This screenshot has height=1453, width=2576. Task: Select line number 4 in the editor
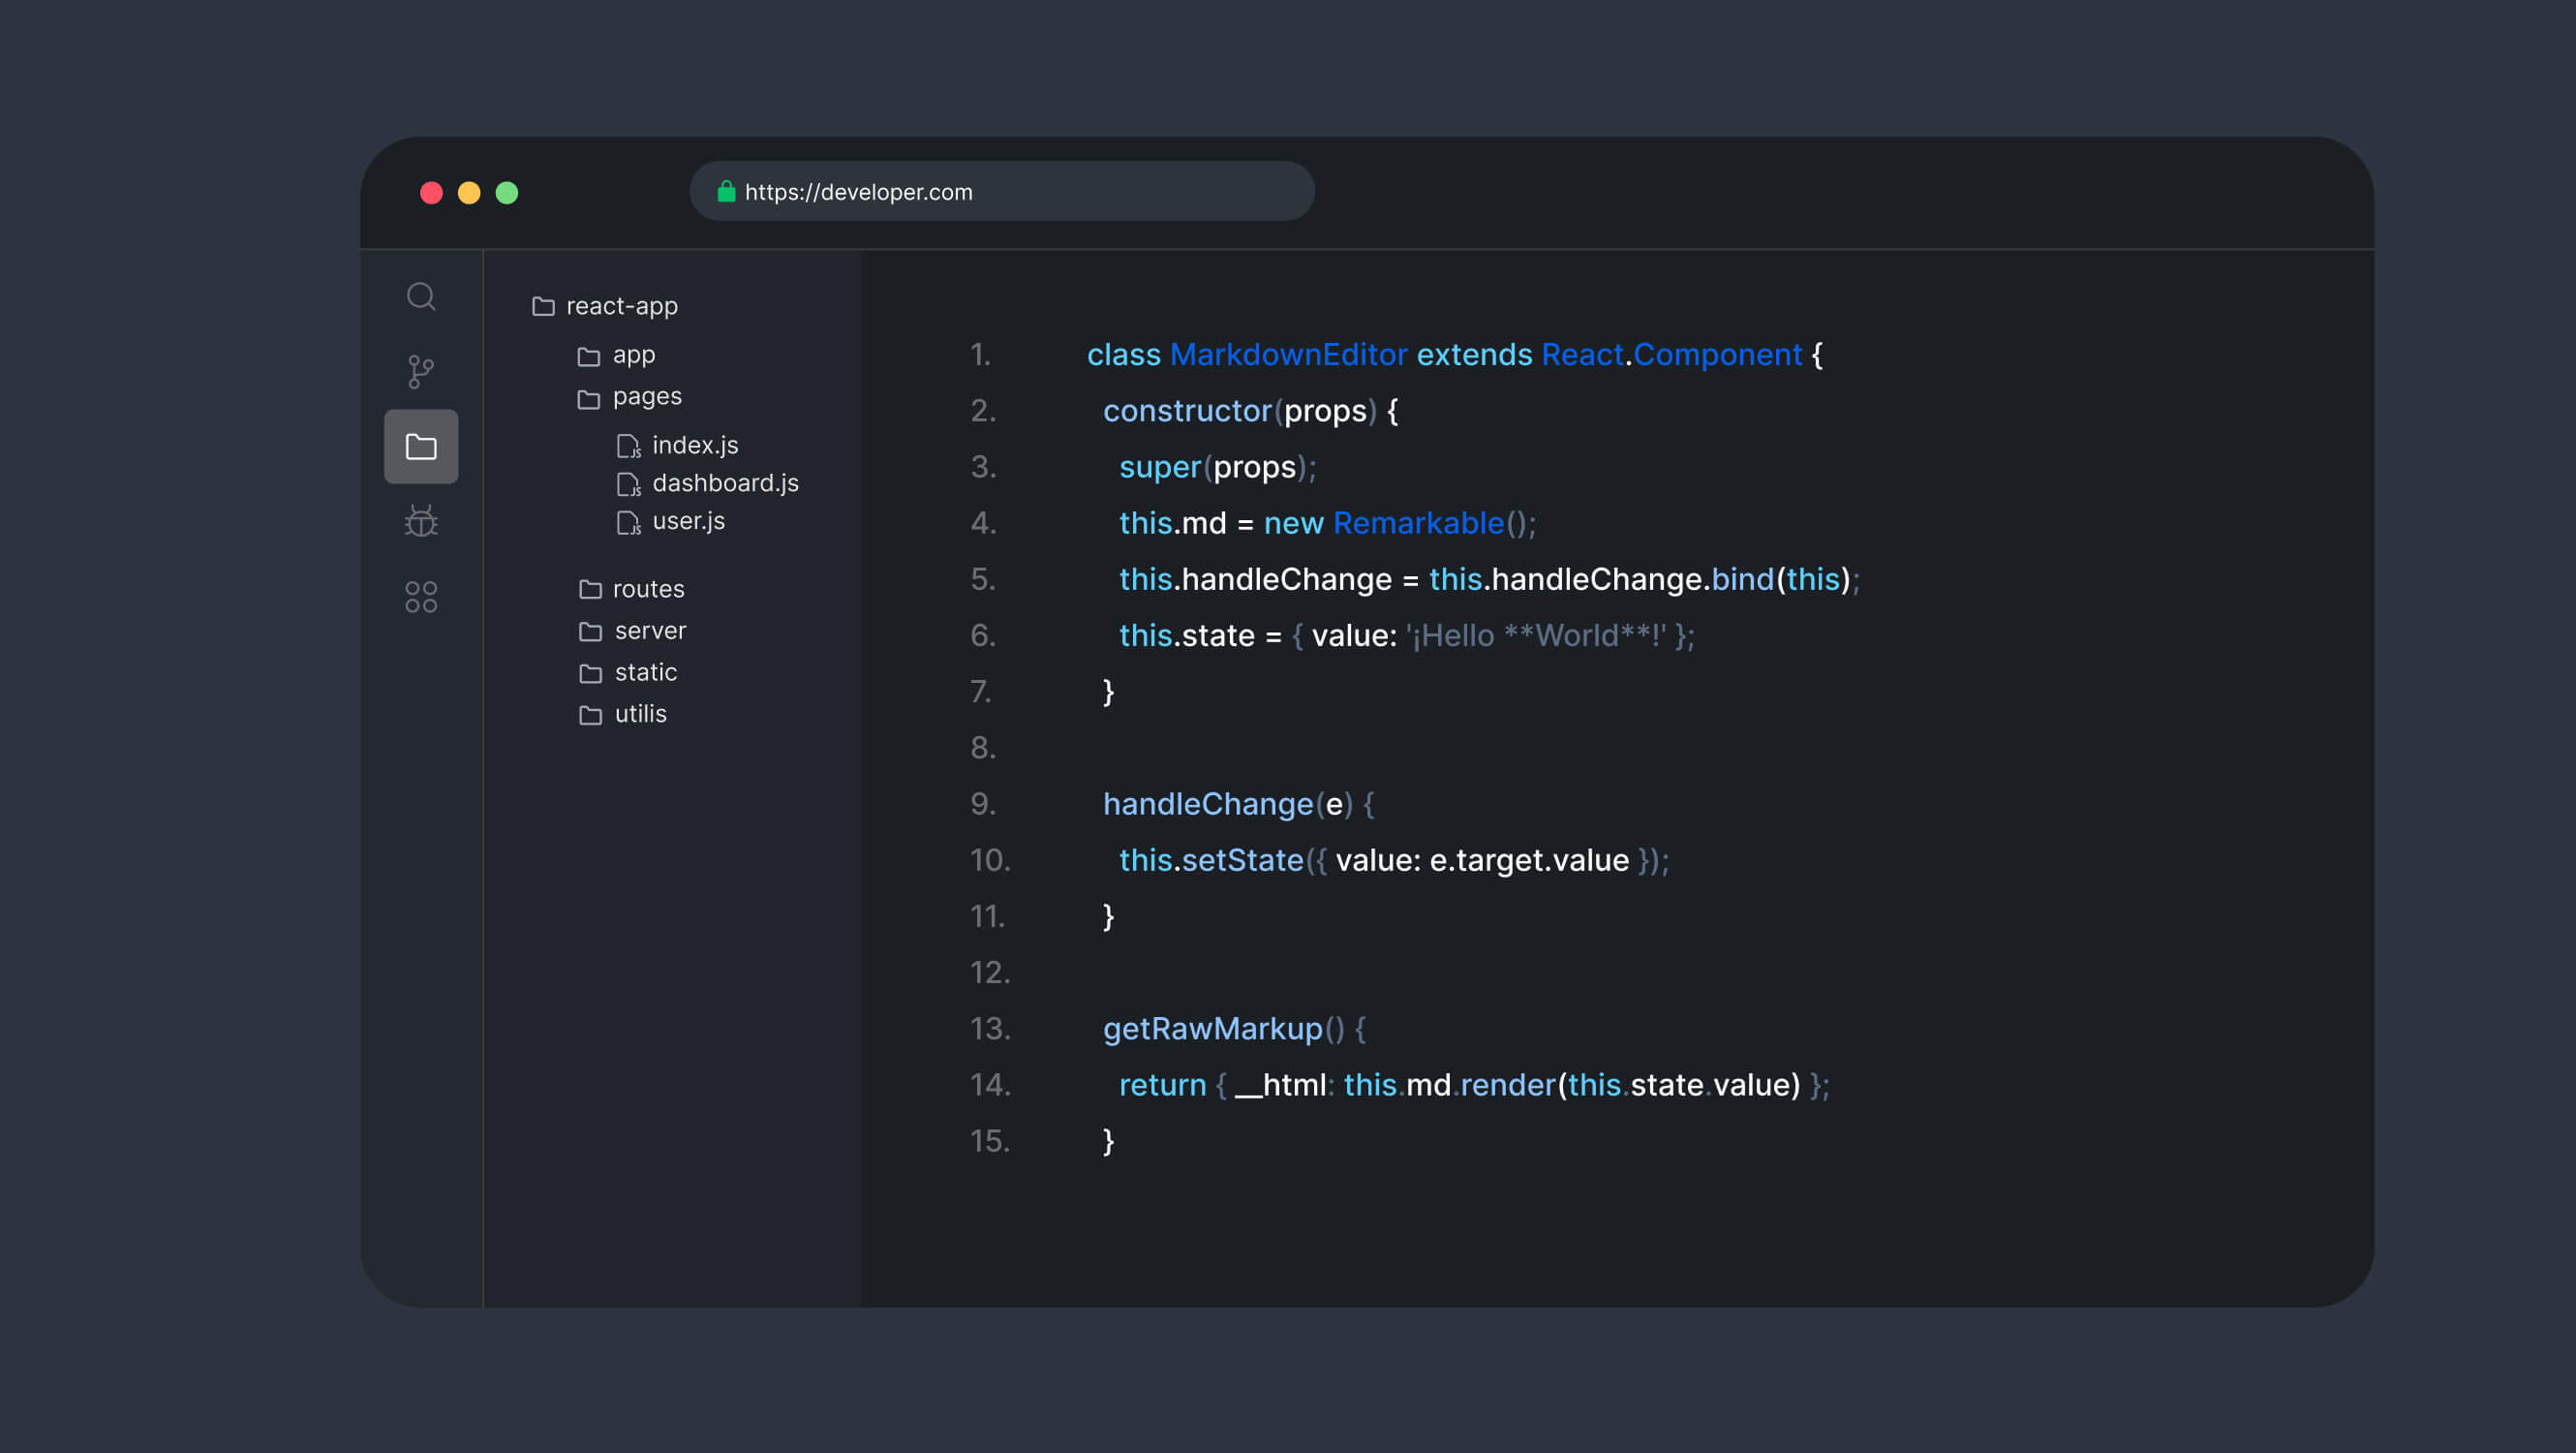pyautogui.click(x=981, y=522)
